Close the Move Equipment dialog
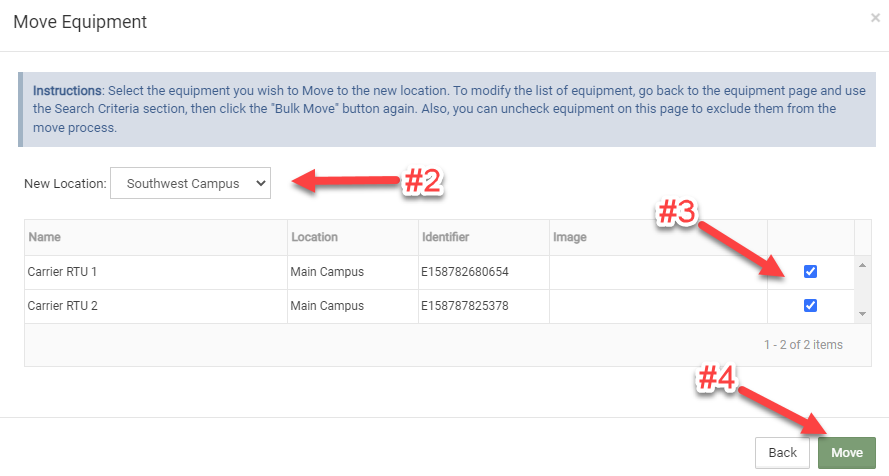This screenshot has height=476, width=889. tap(876, 18)
